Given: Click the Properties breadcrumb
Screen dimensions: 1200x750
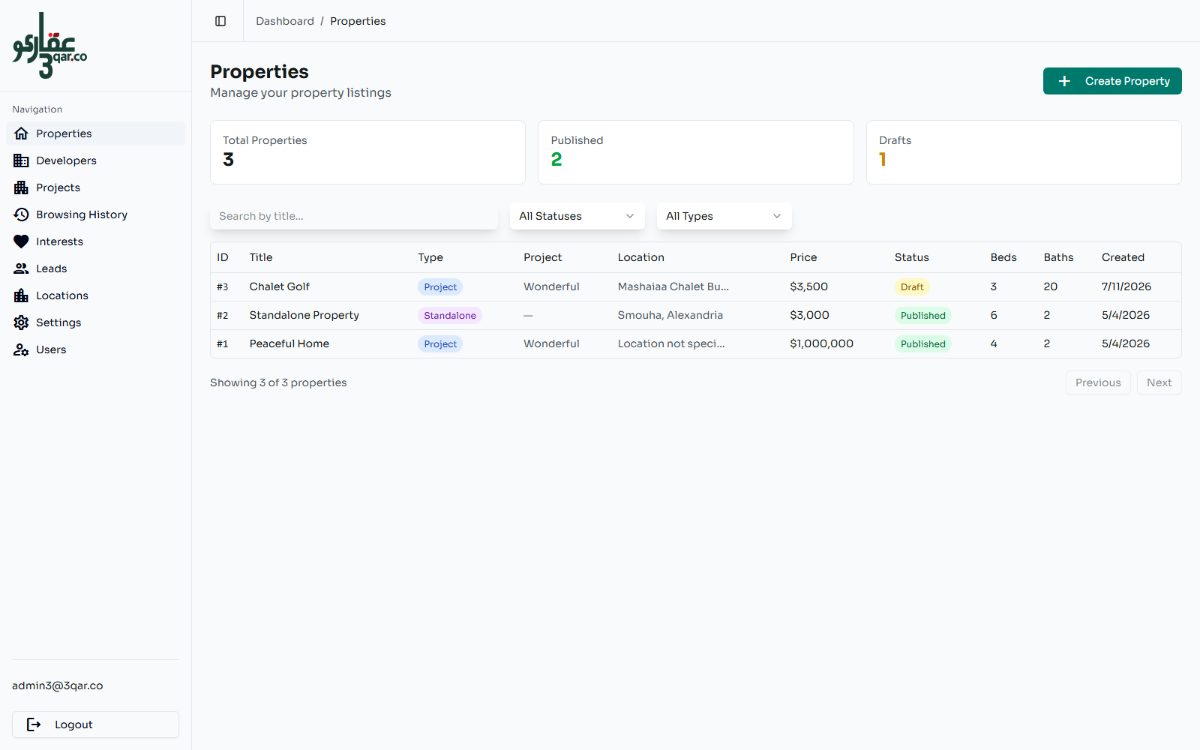Looking at the screenshot, I should click(x=358, y=21).
